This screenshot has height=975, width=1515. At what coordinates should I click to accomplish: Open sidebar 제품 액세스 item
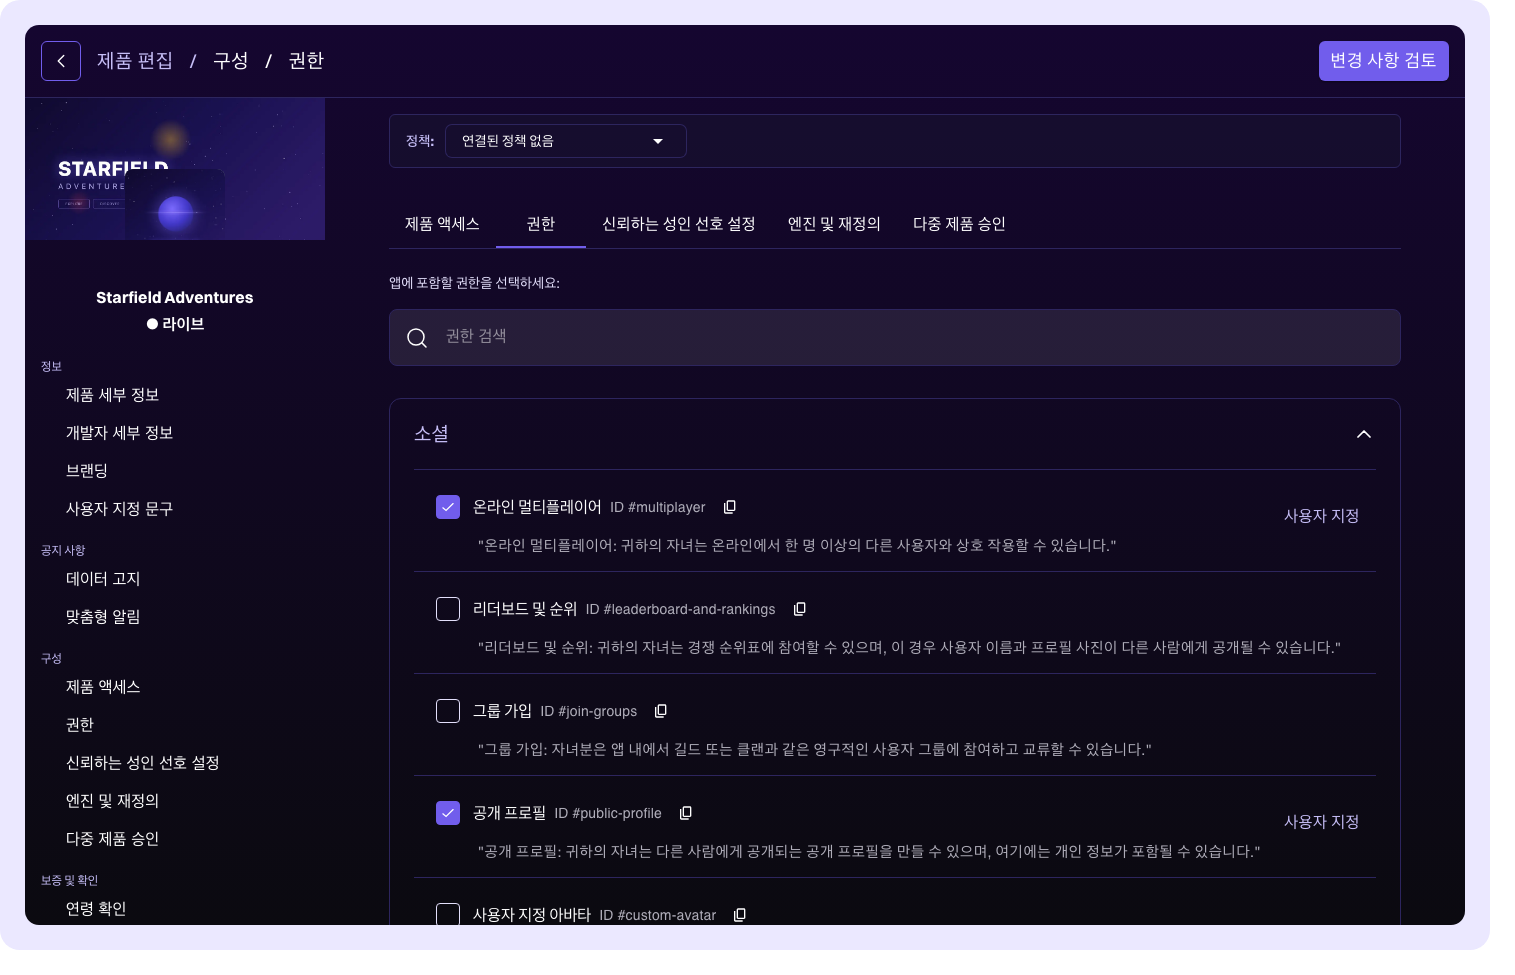(x=103, y=687)
